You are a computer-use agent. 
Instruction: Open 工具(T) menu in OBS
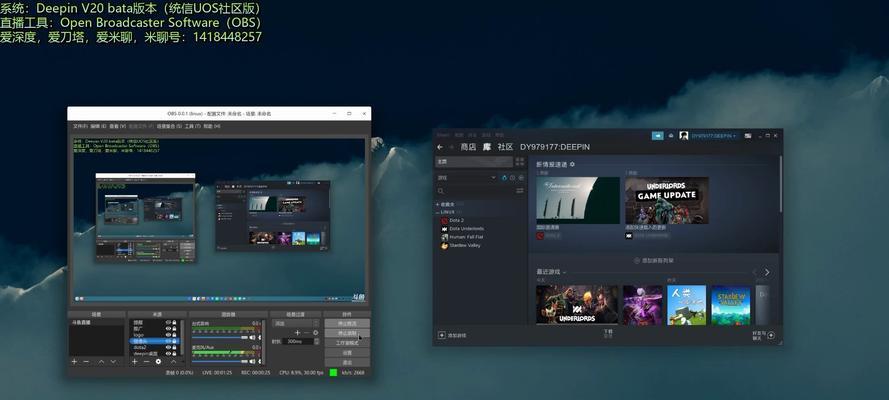[193, 126]
